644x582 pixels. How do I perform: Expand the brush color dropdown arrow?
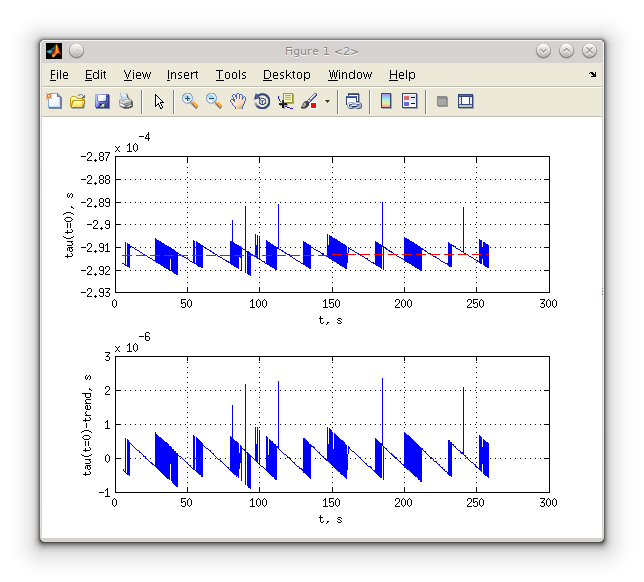click(x=326, y=101)
